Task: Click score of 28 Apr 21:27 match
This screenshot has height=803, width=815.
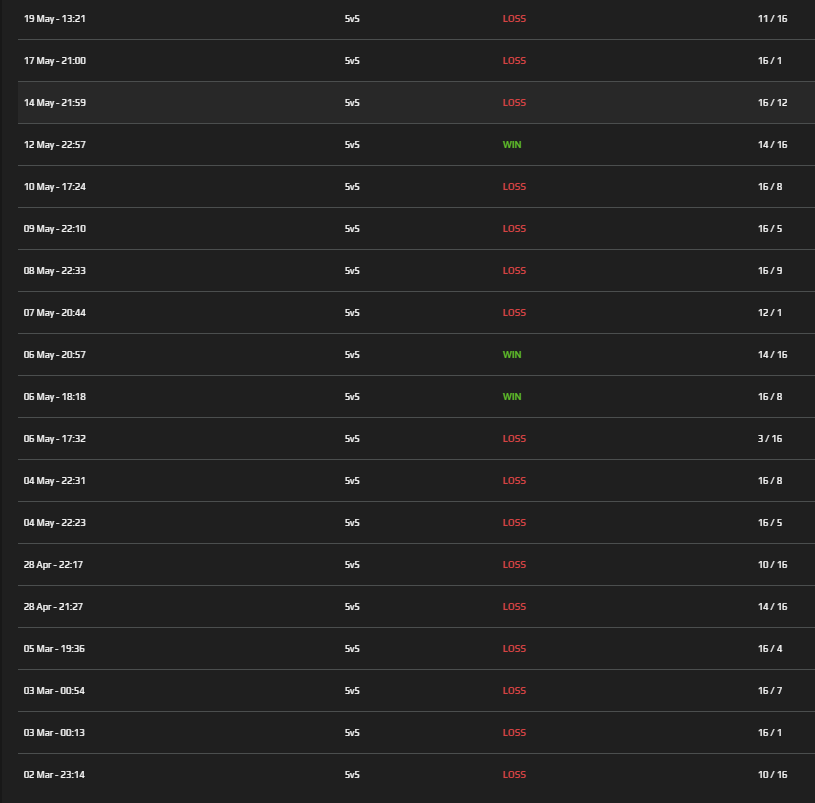Action: point(772,607)
